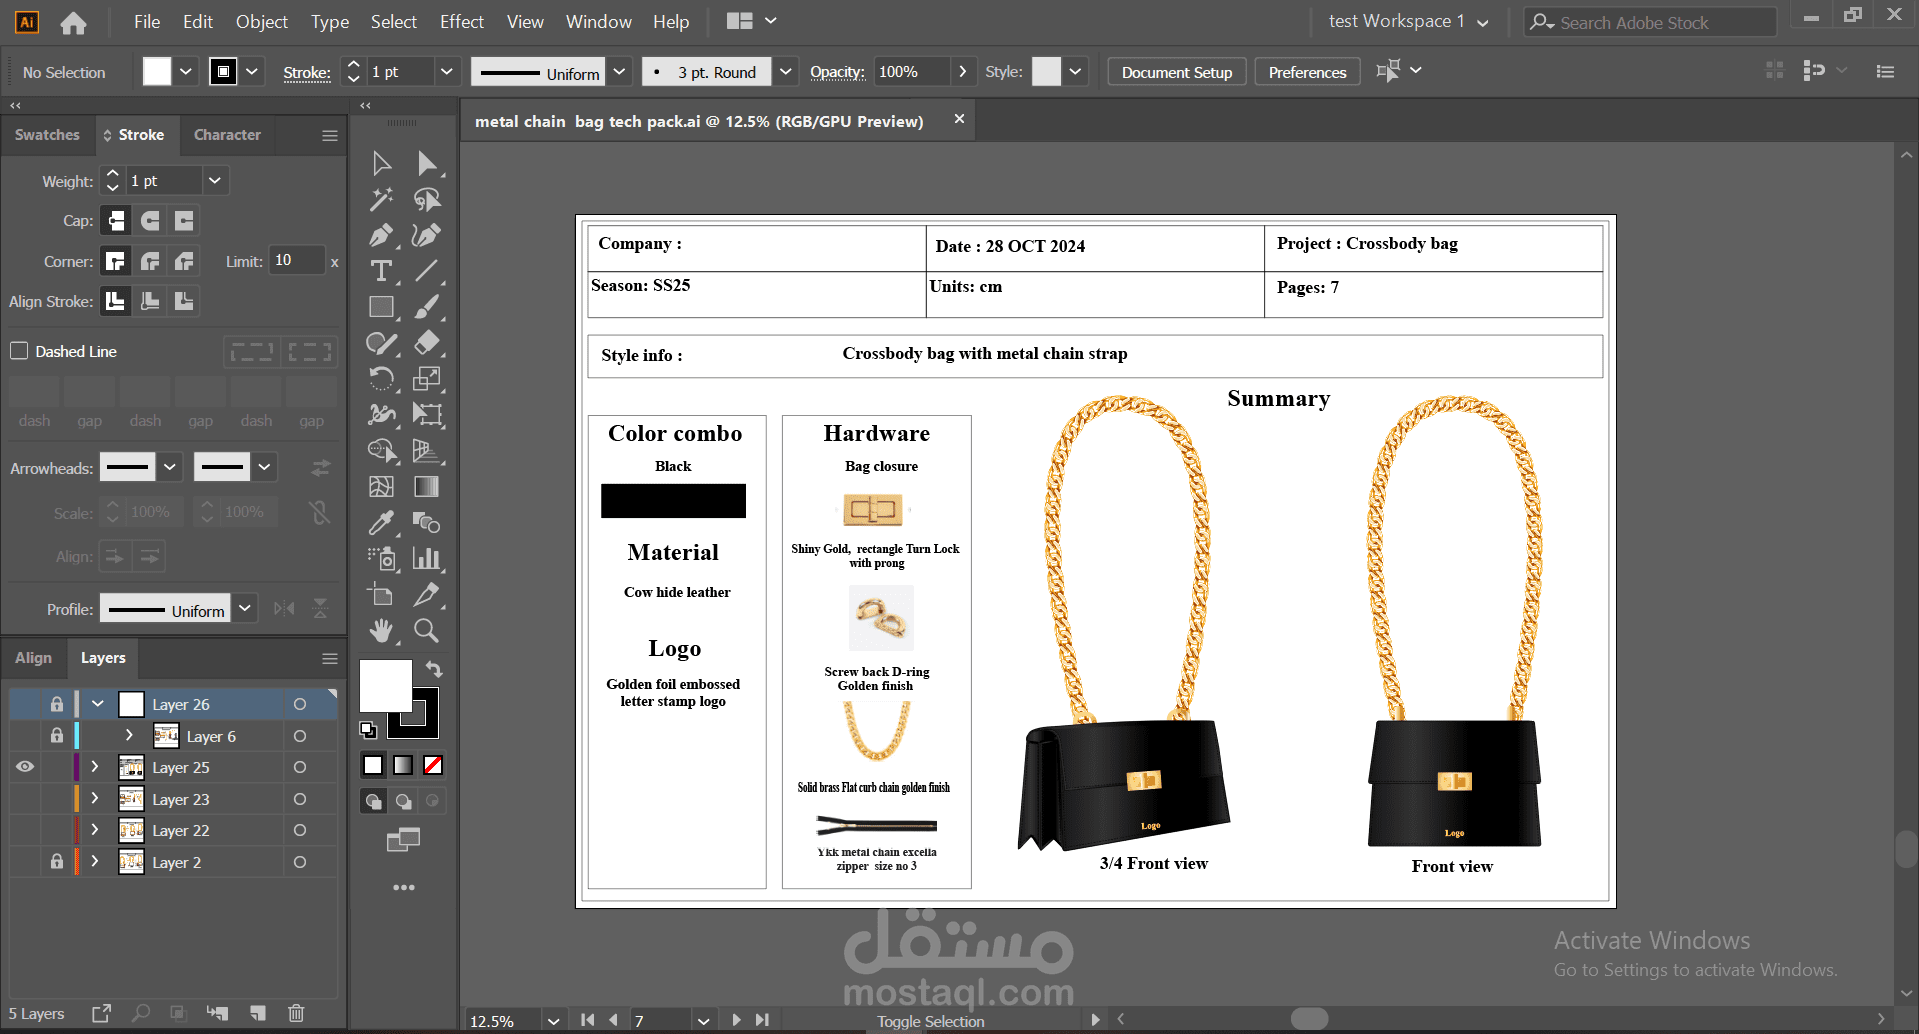Delete selected layer with trash icon

click(x=296, y=1013)
